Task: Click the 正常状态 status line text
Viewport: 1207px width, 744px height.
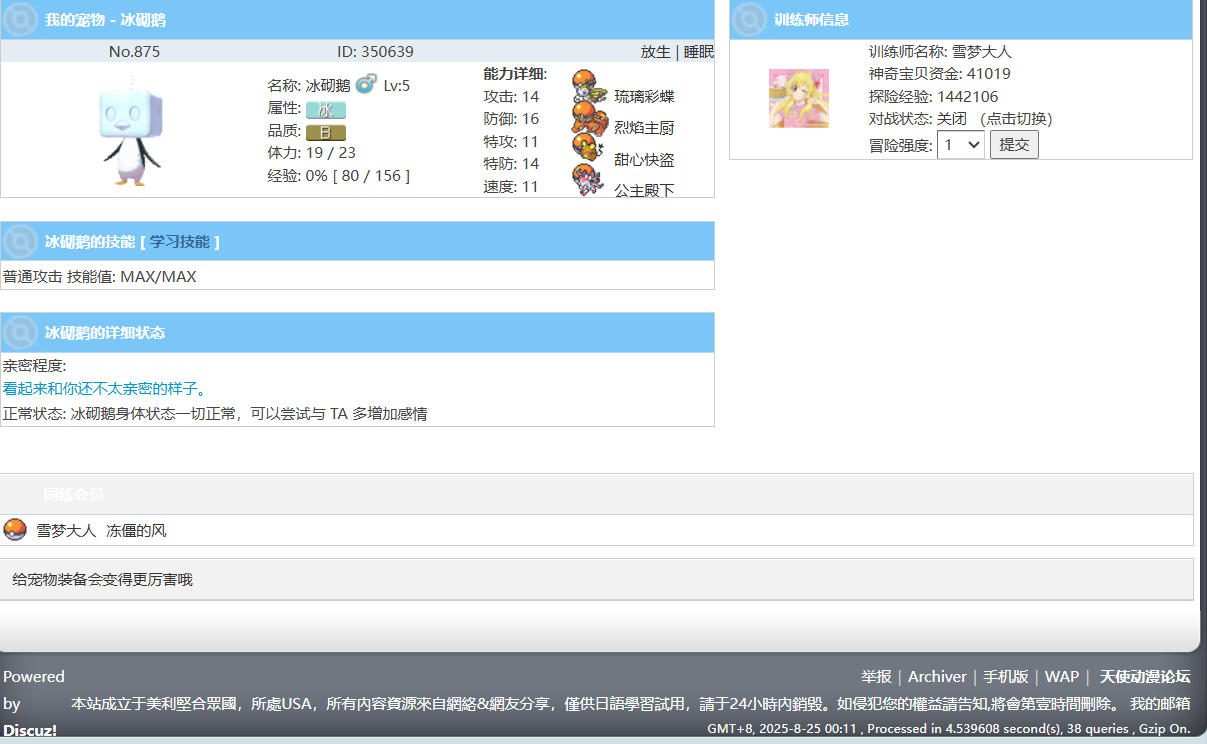Action: (215, 413)
